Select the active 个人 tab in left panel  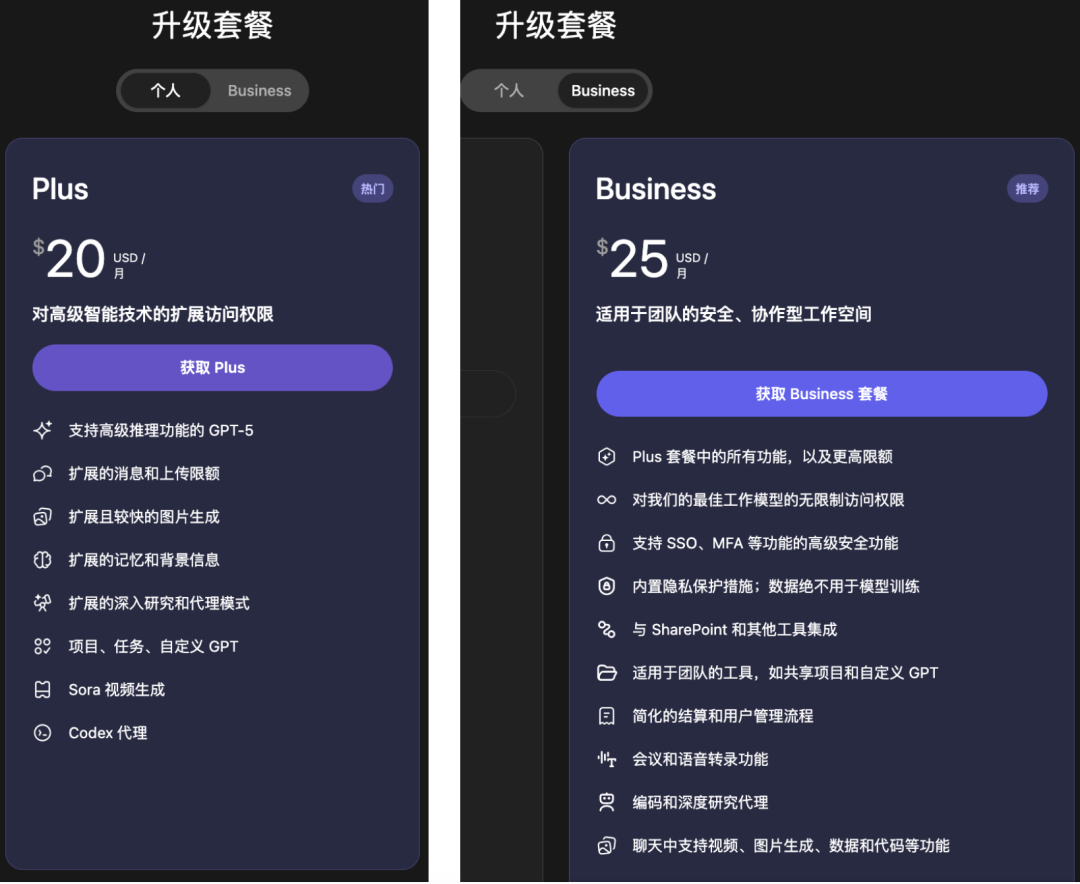tap(165, 91)
